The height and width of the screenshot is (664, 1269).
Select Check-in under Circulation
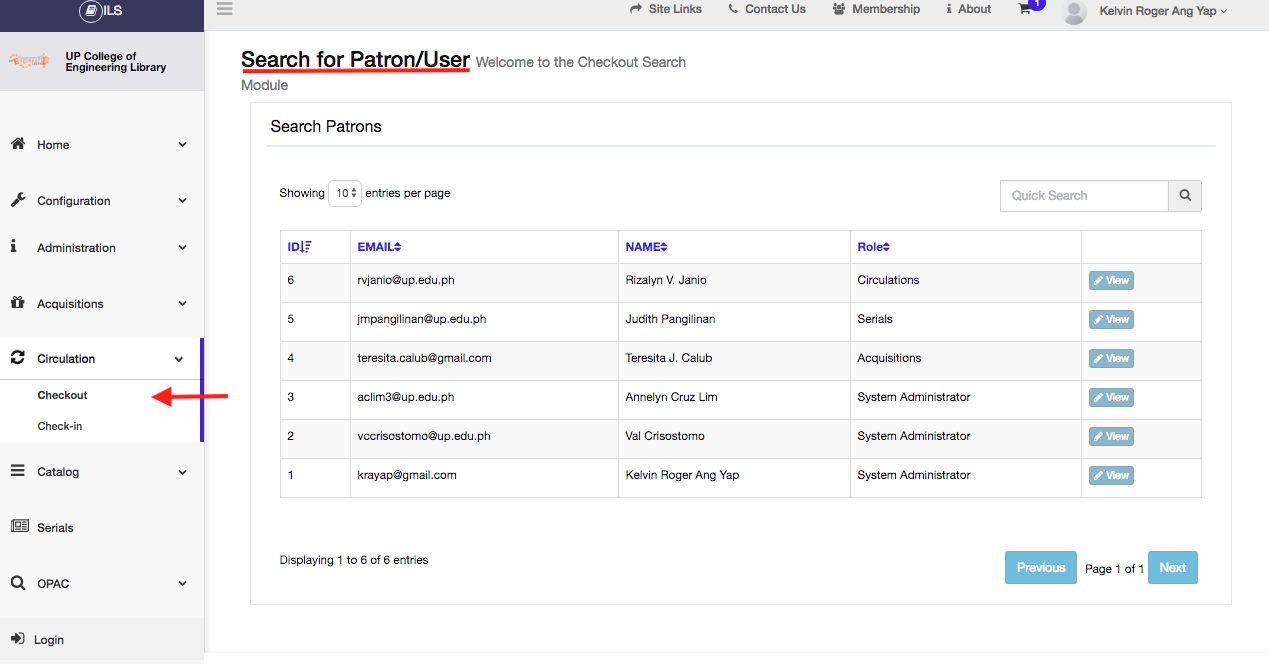point(60,426)
